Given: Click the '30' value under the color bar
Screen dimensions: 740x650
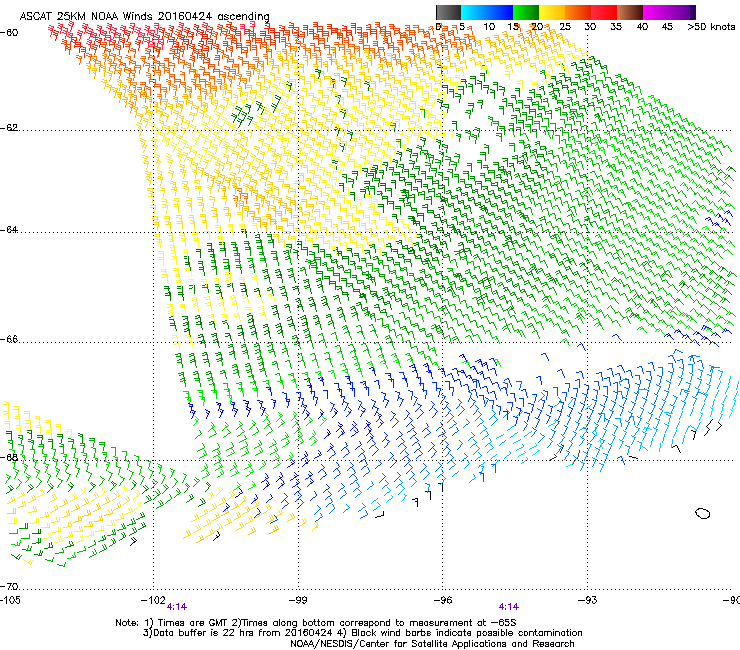Looking at the screenshot, I should (590, 26).
